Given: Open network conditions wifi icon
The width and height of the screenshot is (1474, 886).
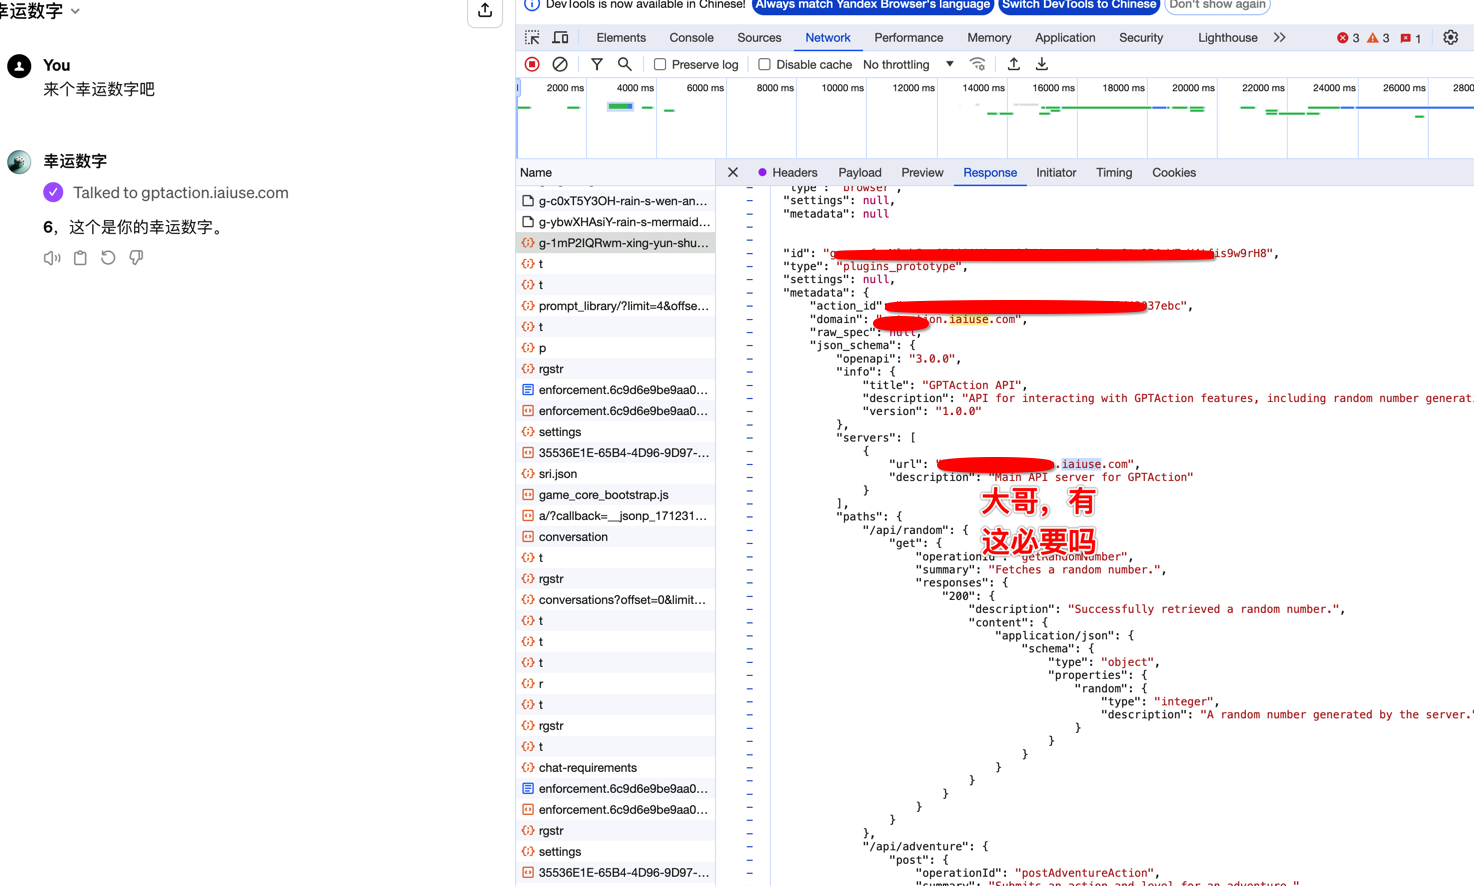Looking at the screenshot, I should click(978, 64).
